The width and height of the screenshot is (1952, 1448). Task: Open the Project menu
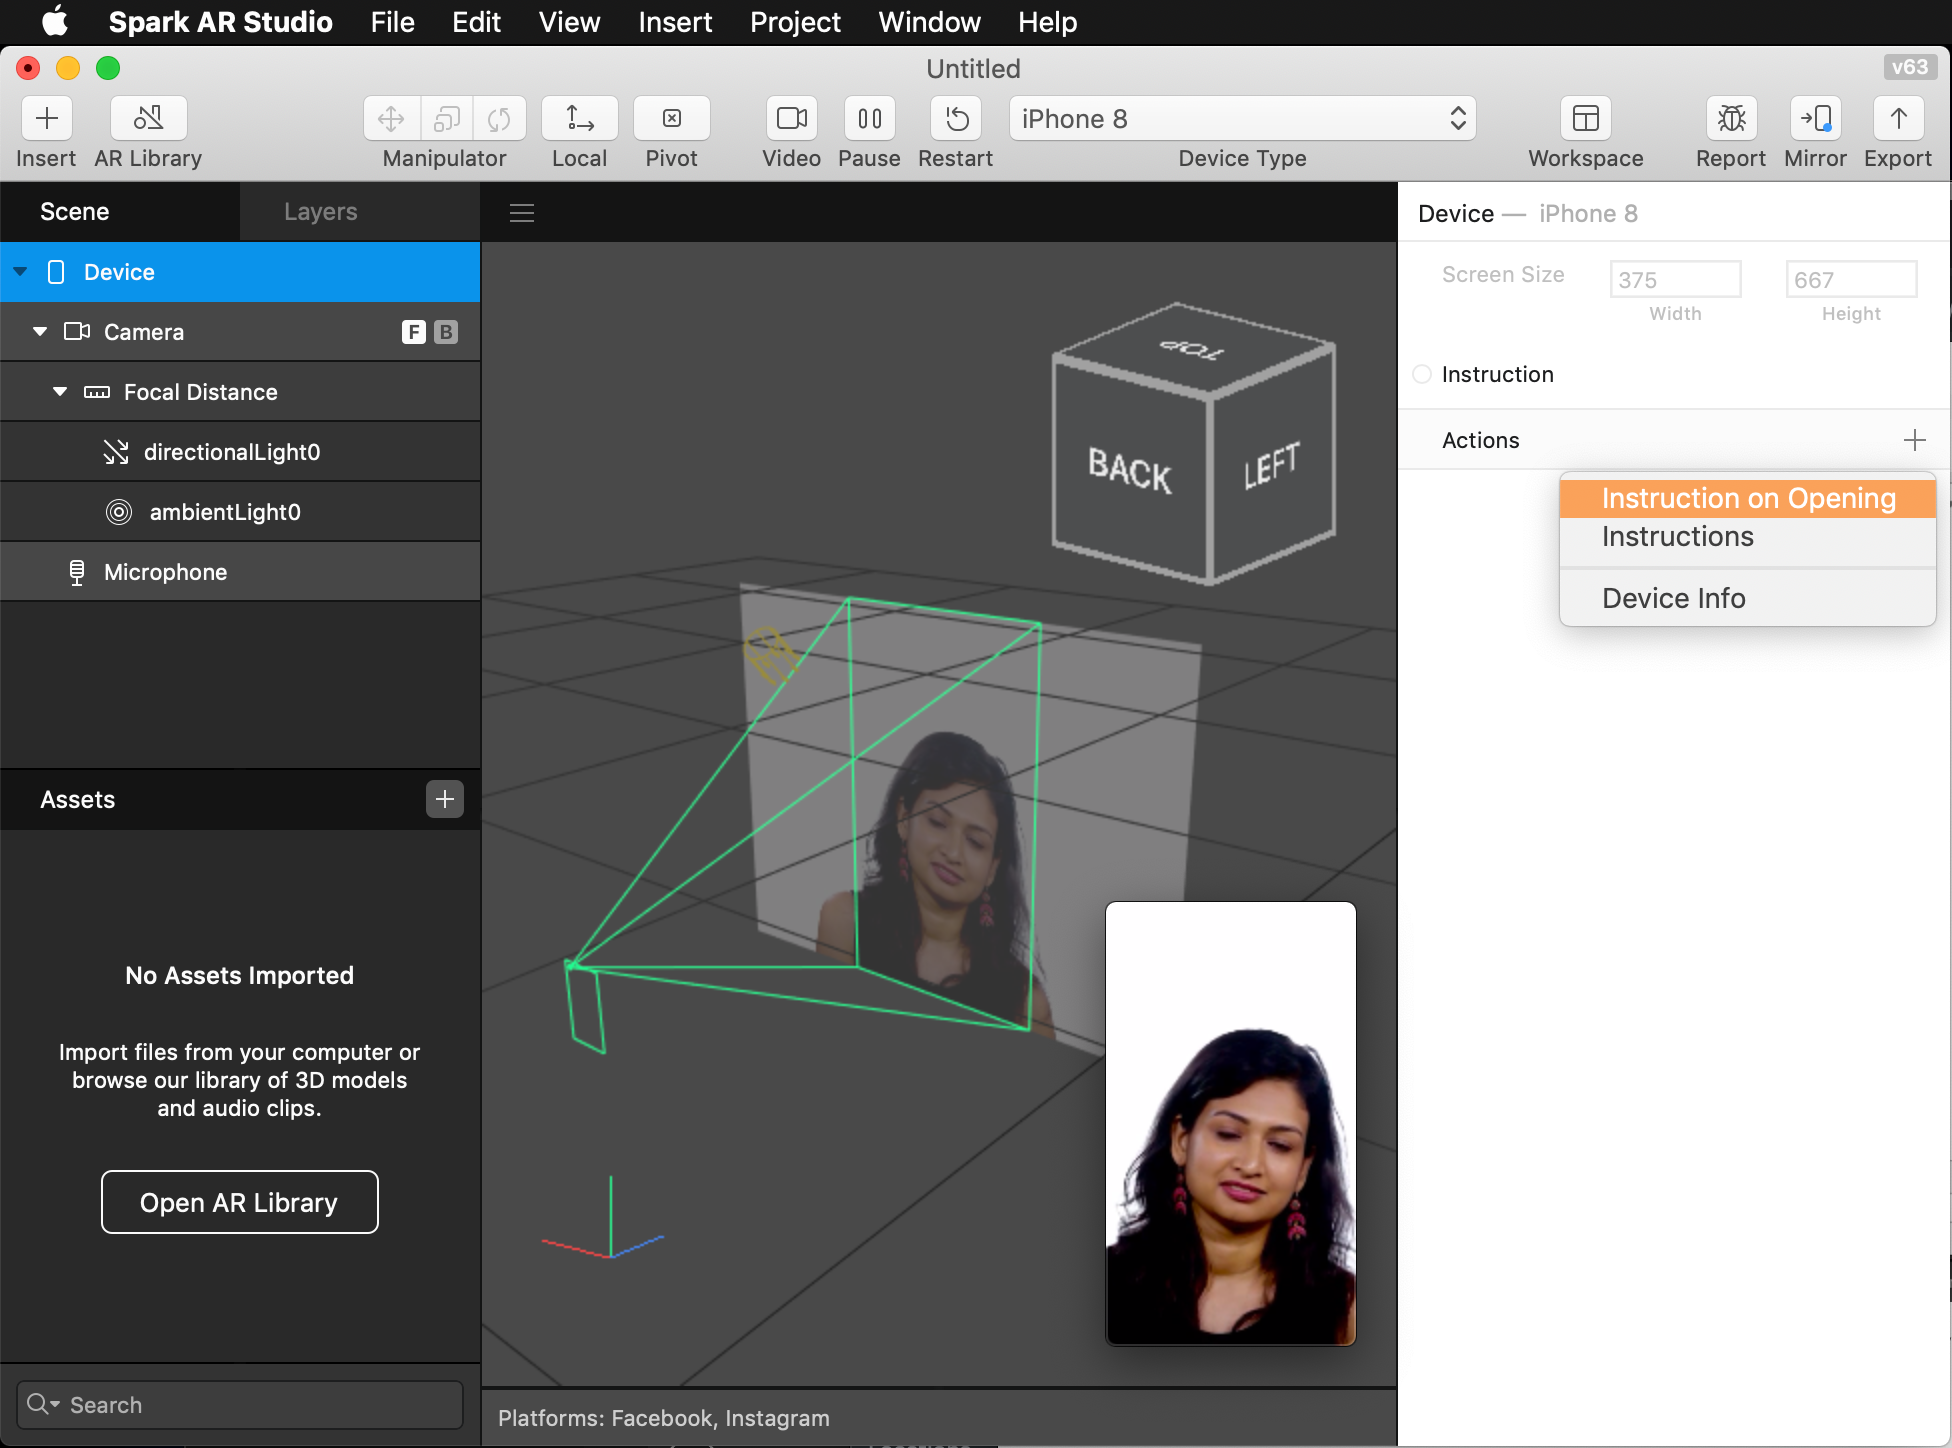[x=795, y=22]
